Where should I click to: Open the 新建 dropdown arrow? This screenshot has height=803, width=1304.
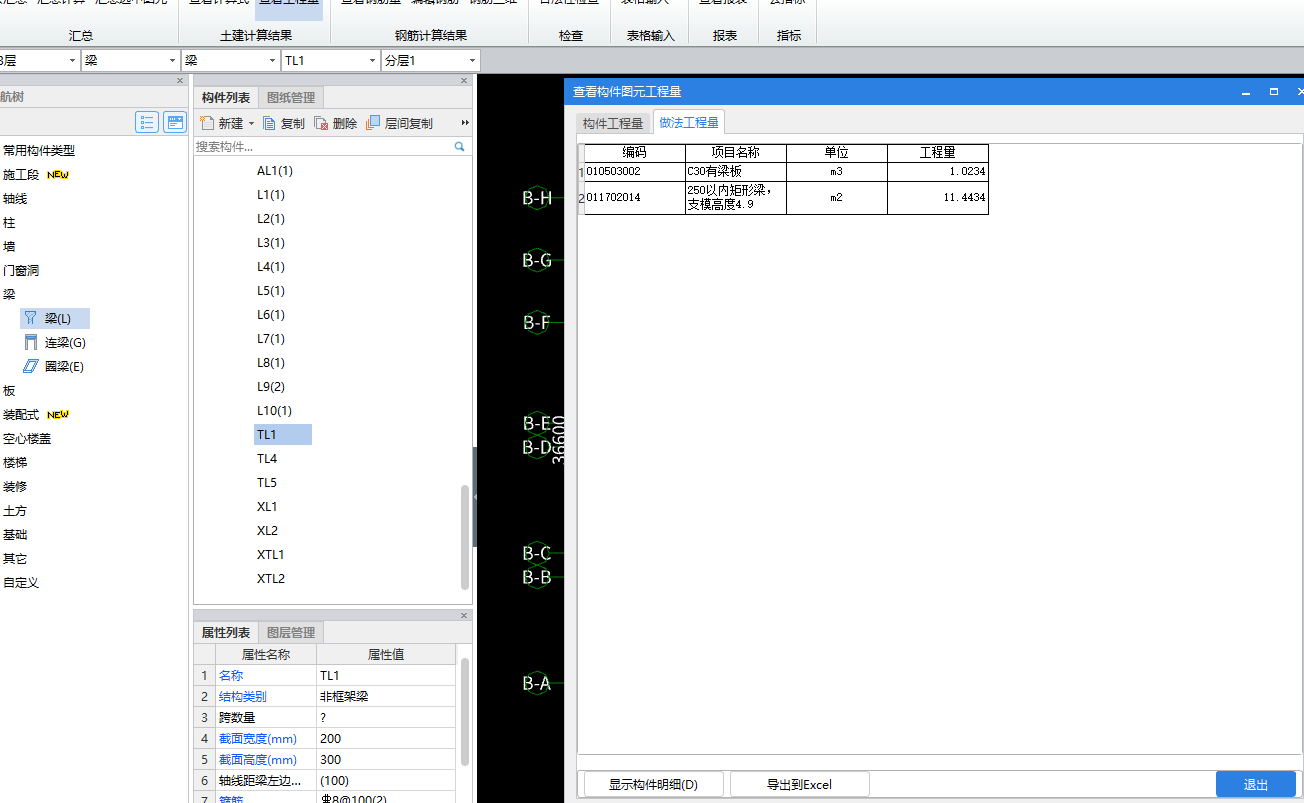(251, 124)
